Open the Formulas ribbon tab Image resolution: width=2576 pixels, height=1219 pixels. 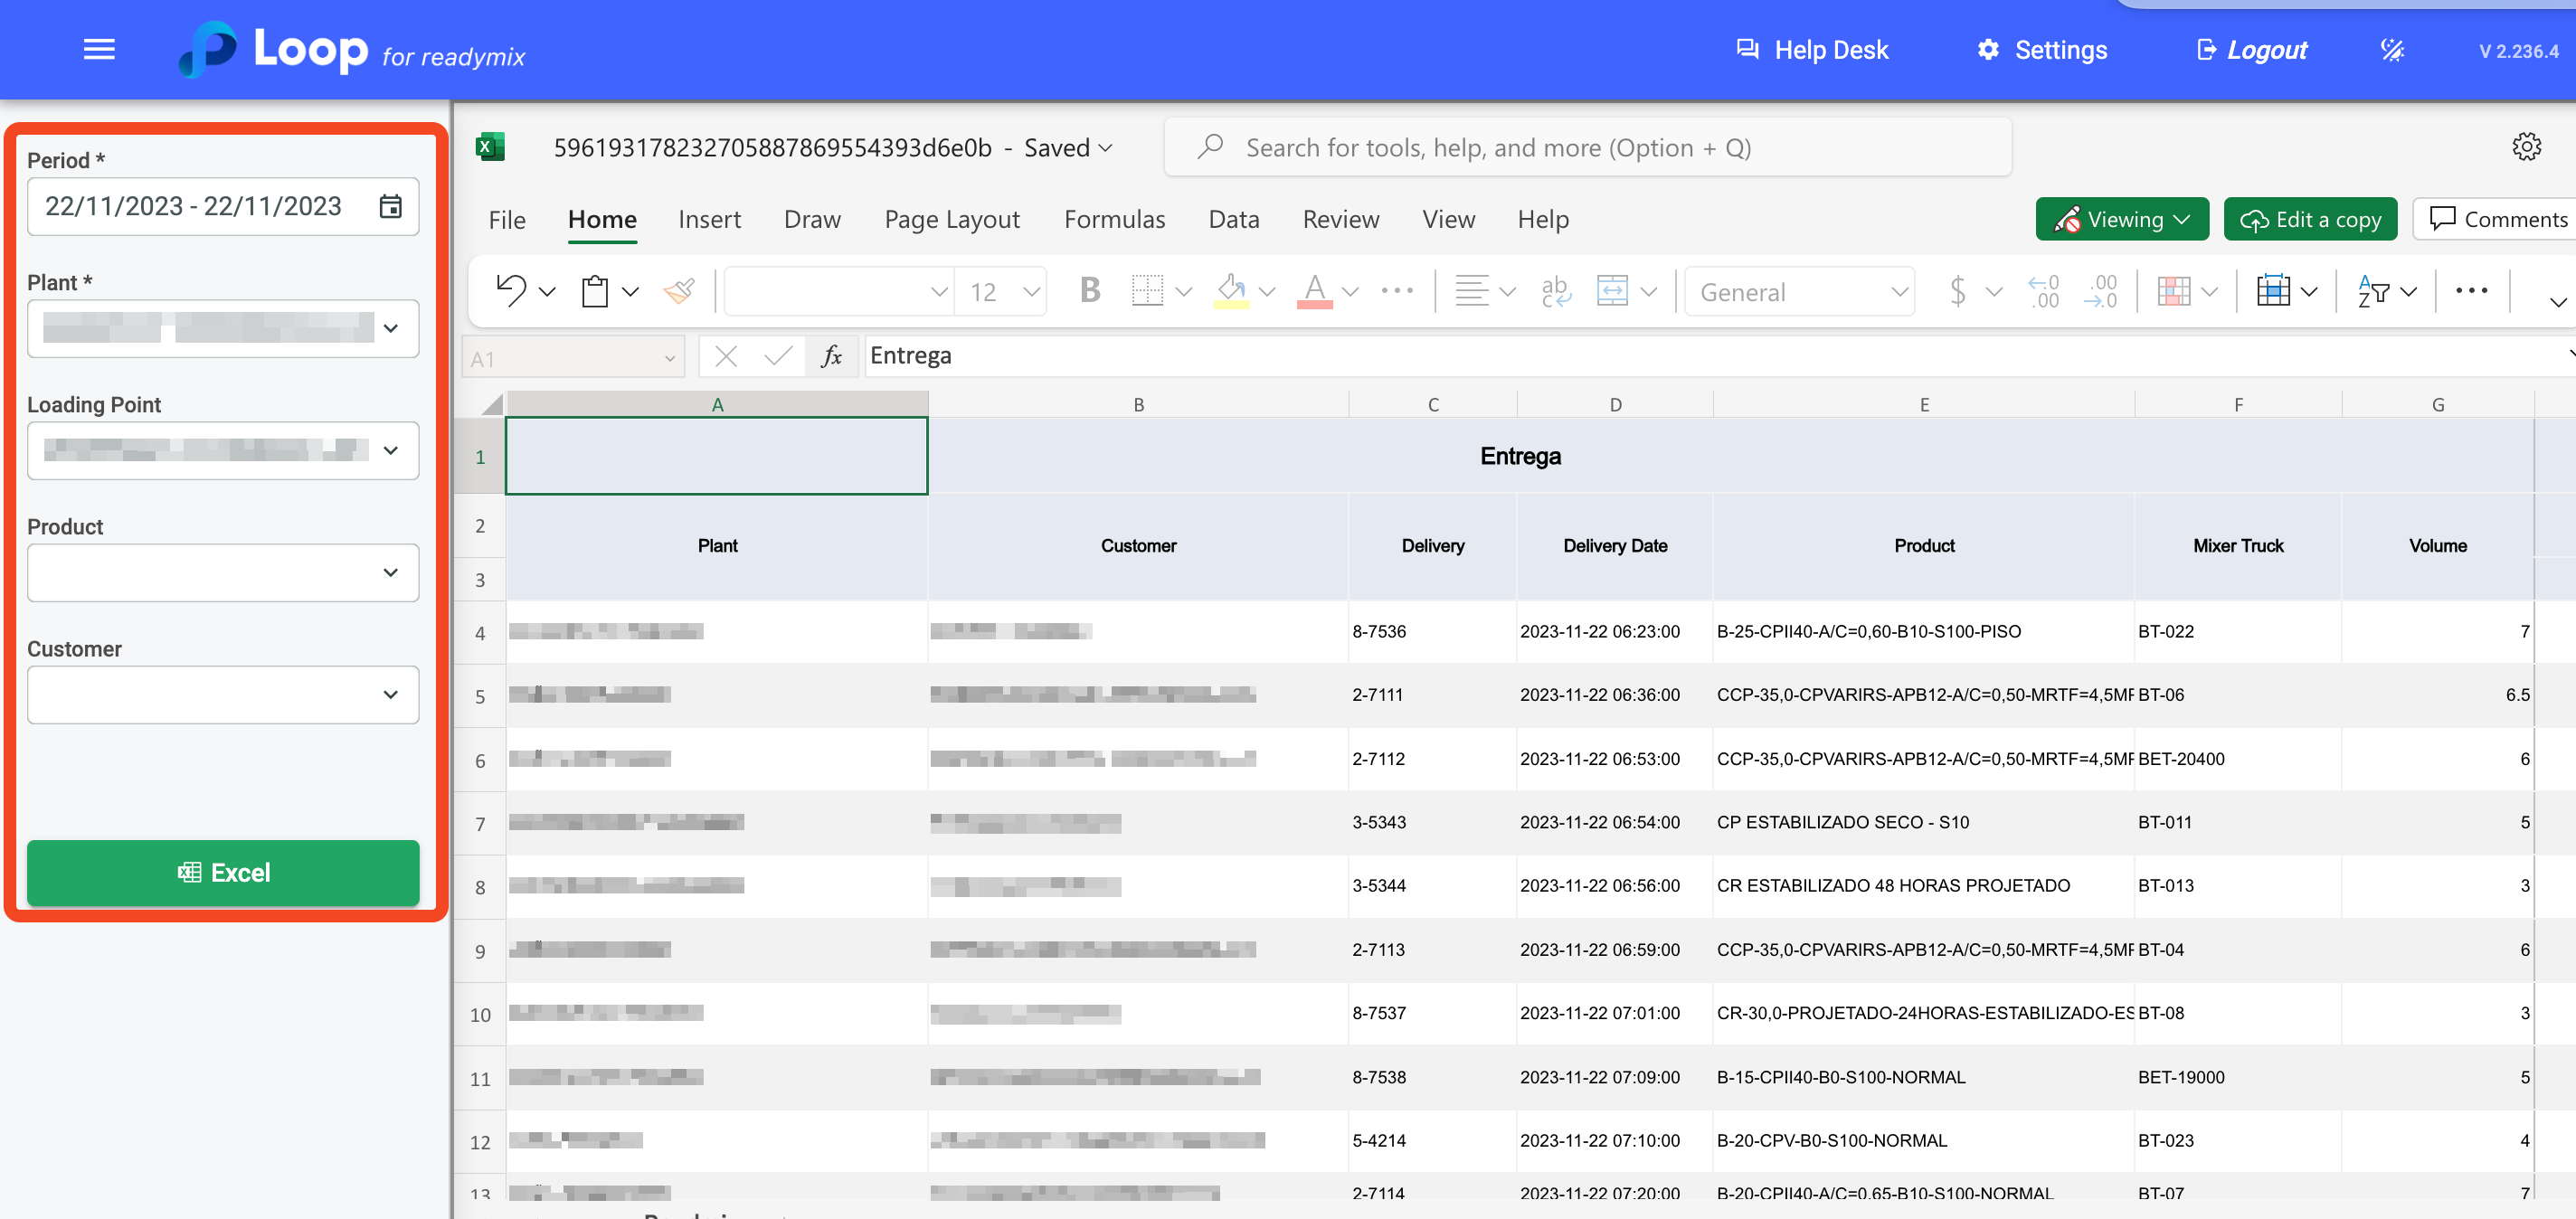(1114, 219)
